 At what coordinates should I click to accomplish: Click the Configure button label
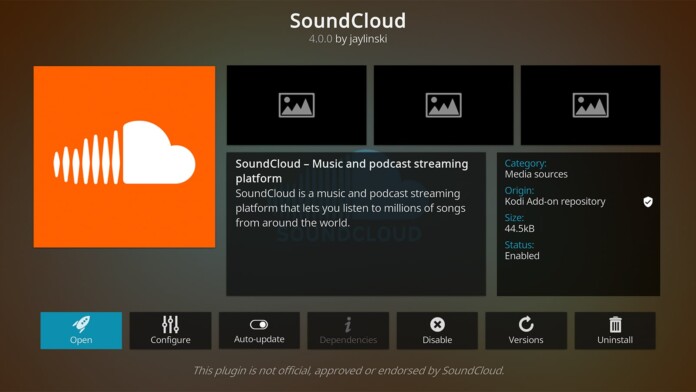170,340
